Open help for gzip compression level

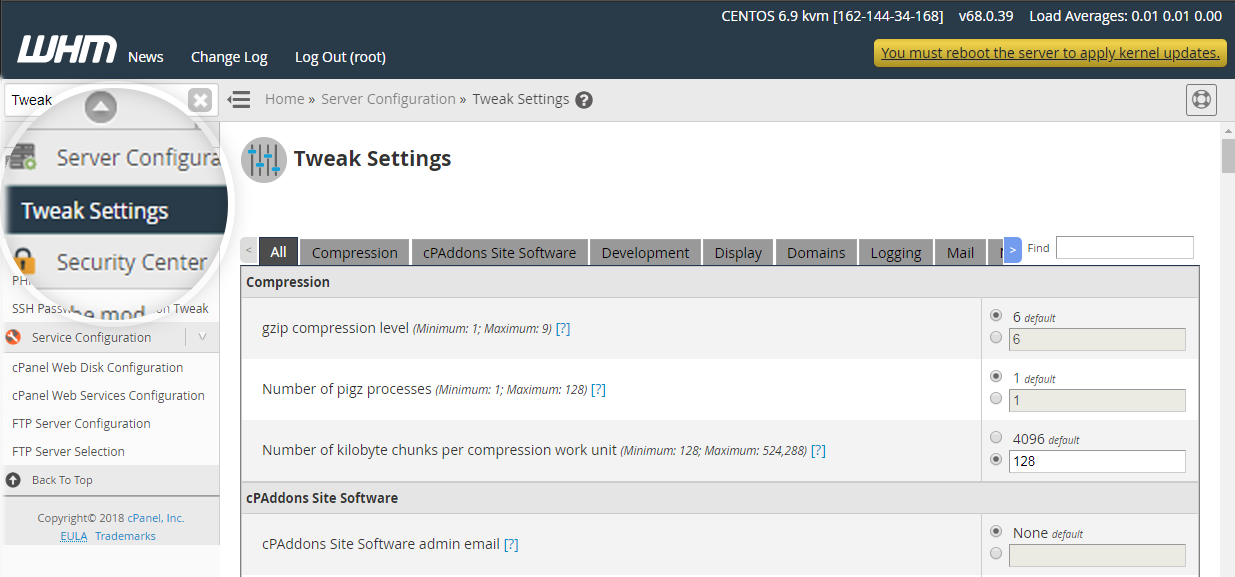563,328
